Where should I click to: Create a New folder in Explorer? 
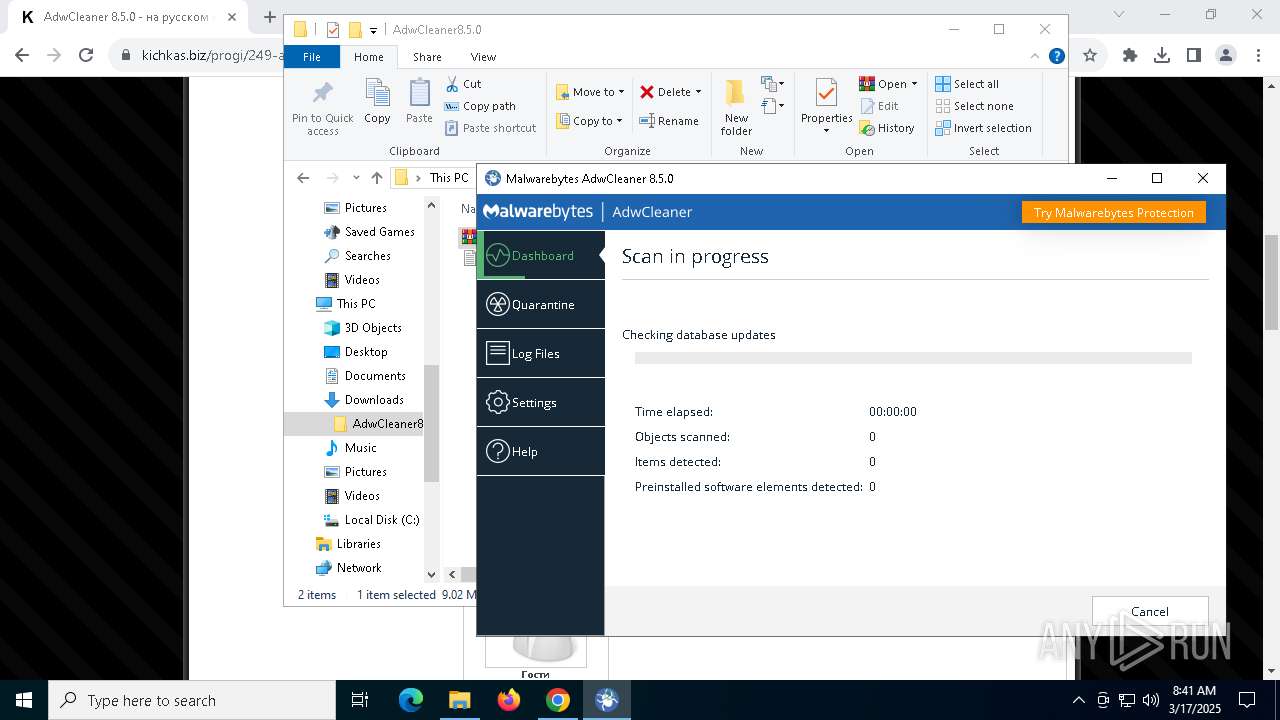[x=736, y=108]
